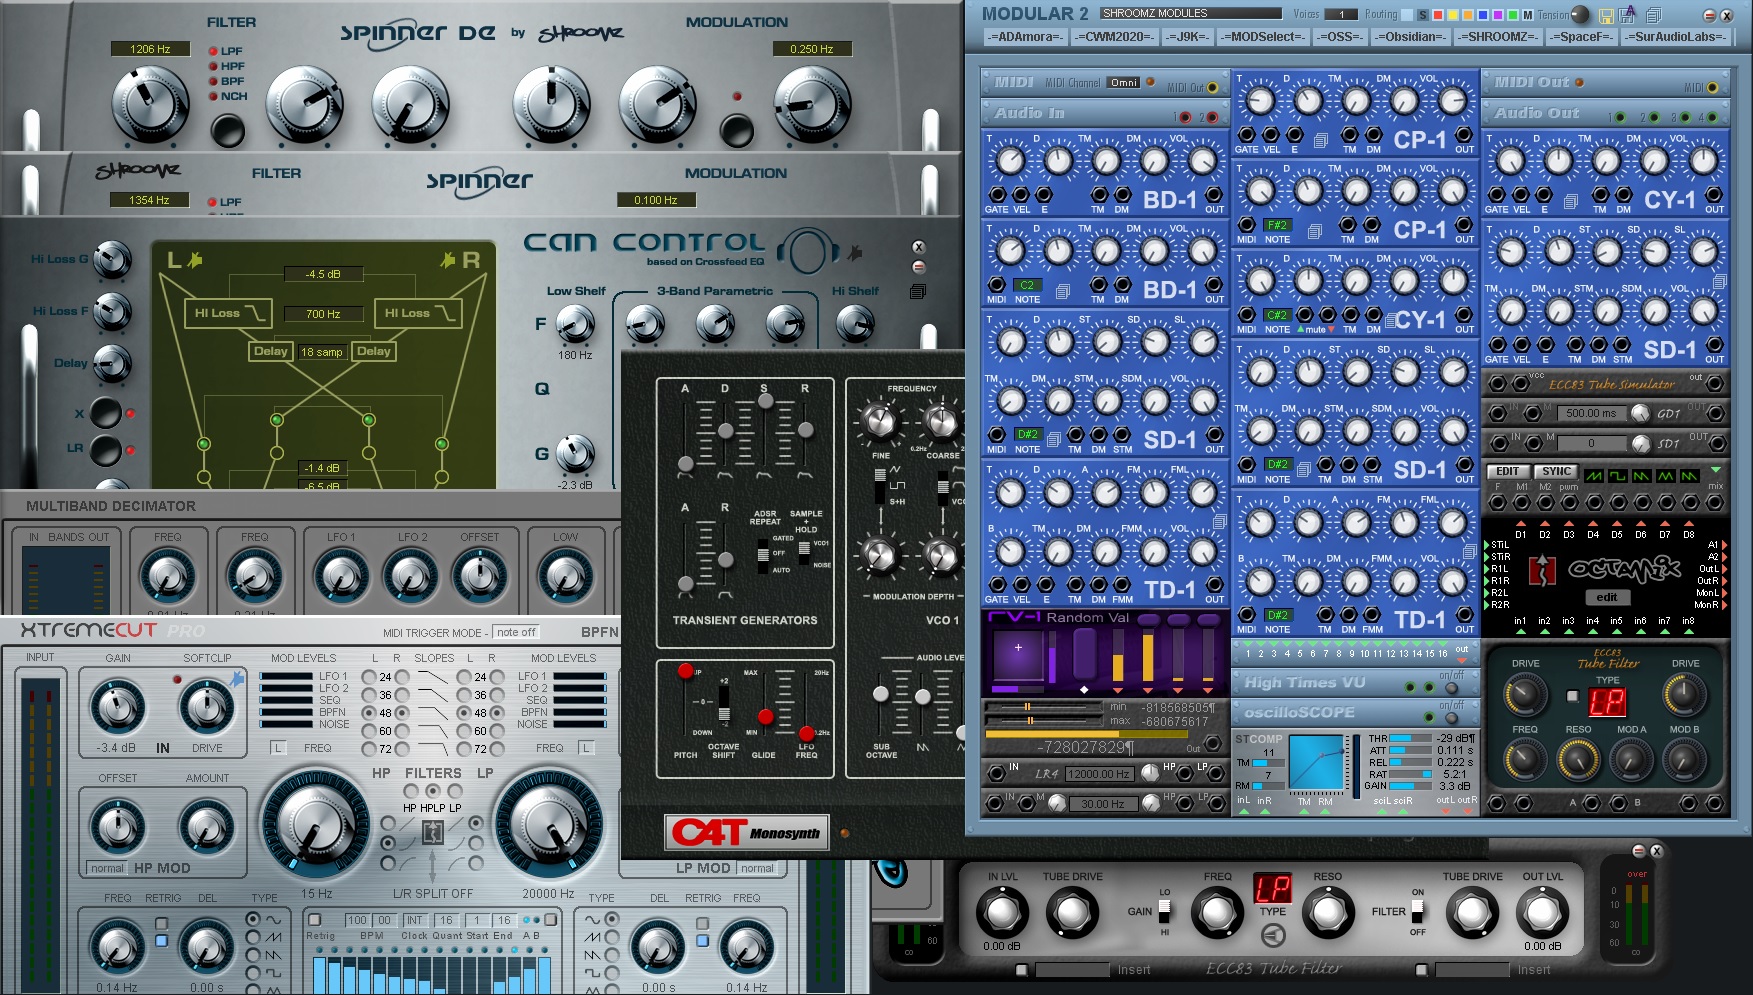Open the MIDI Channel Omni selector
This screenshot has height=995, width=1753.
point(1124,83)
